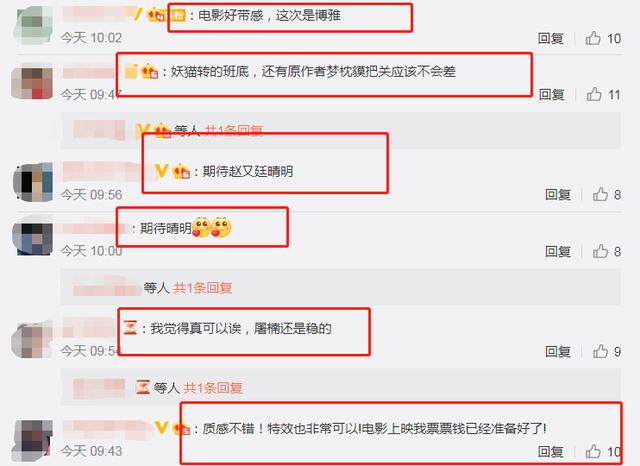Tap thumbs-up on 期待晴明 emoji comment
Screen dimensions: 640x466
coord(600,251)
